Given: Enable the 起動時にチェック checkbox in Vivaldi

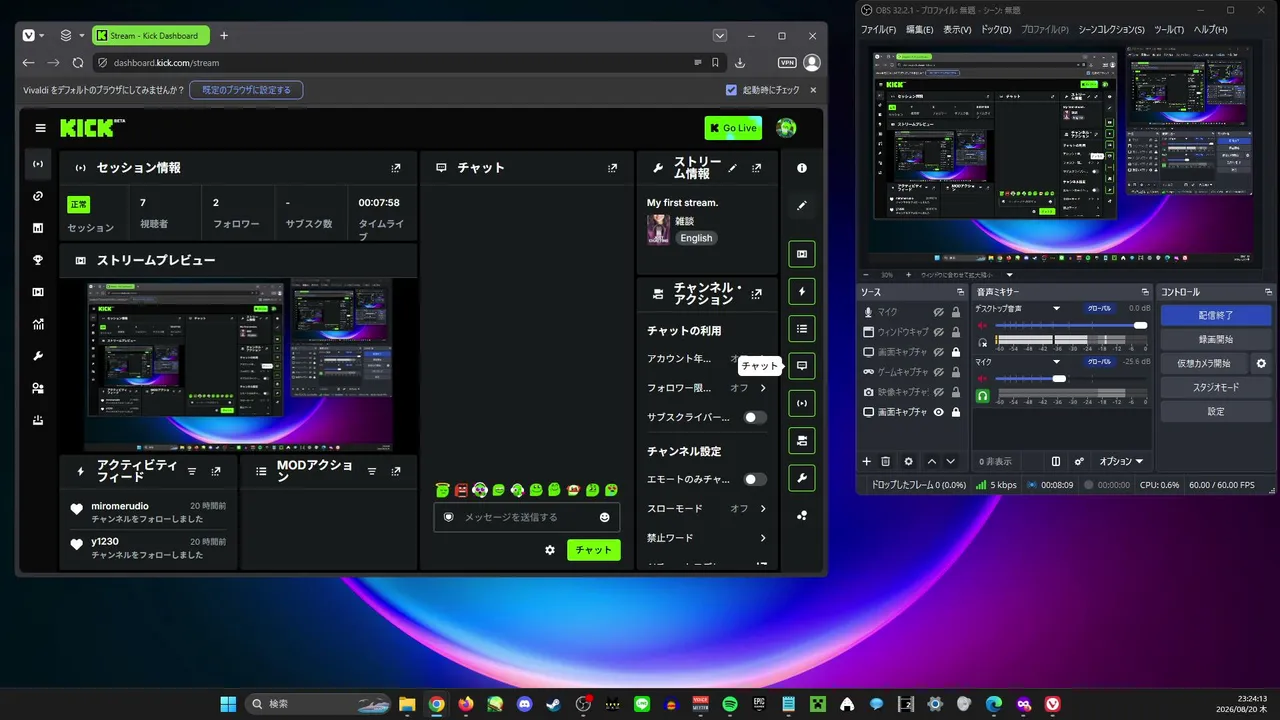Looking at the screenshot, I should point(731,90).
